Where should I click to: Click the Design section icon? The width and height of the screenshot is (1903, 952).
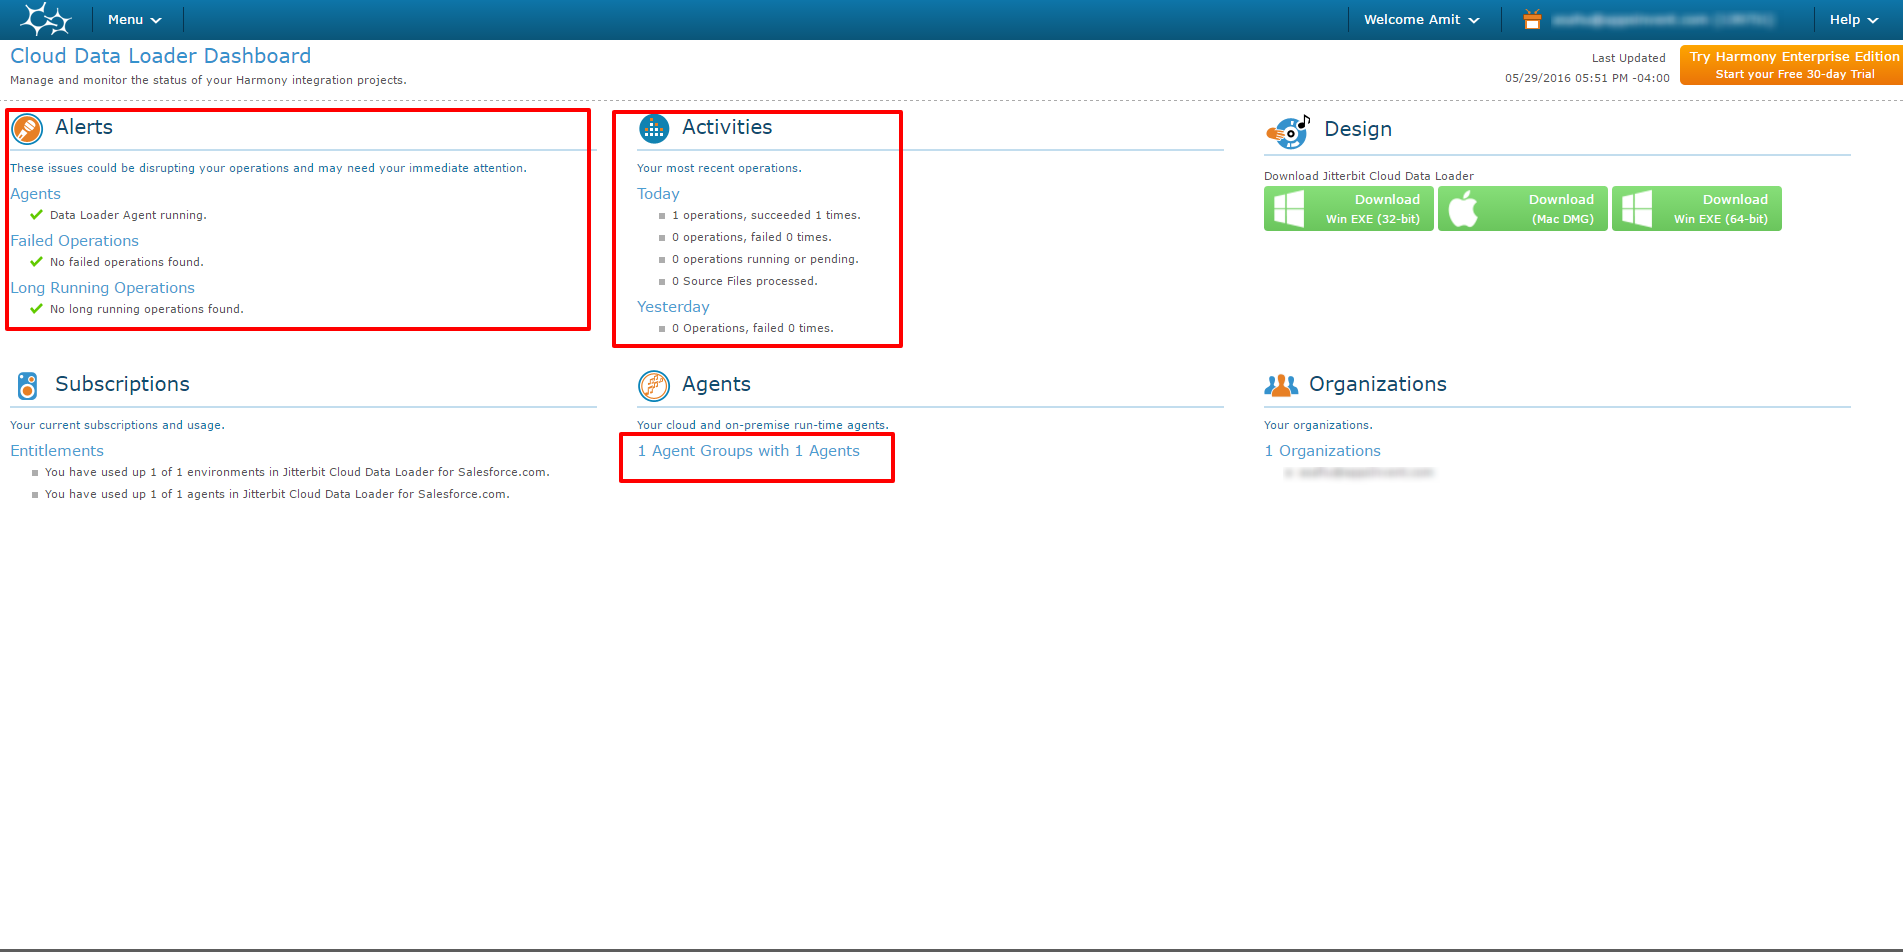click(1288, 131)
